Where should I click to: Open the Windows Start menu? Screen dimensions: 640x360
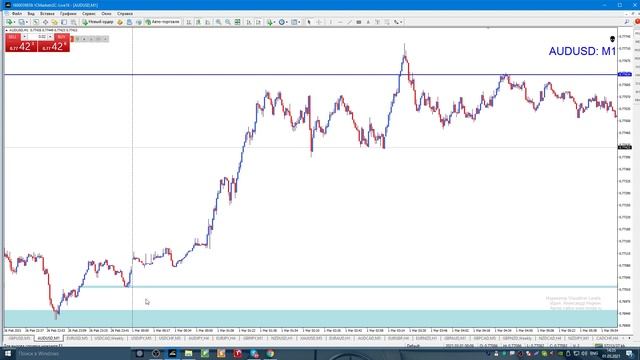(7, 353)
